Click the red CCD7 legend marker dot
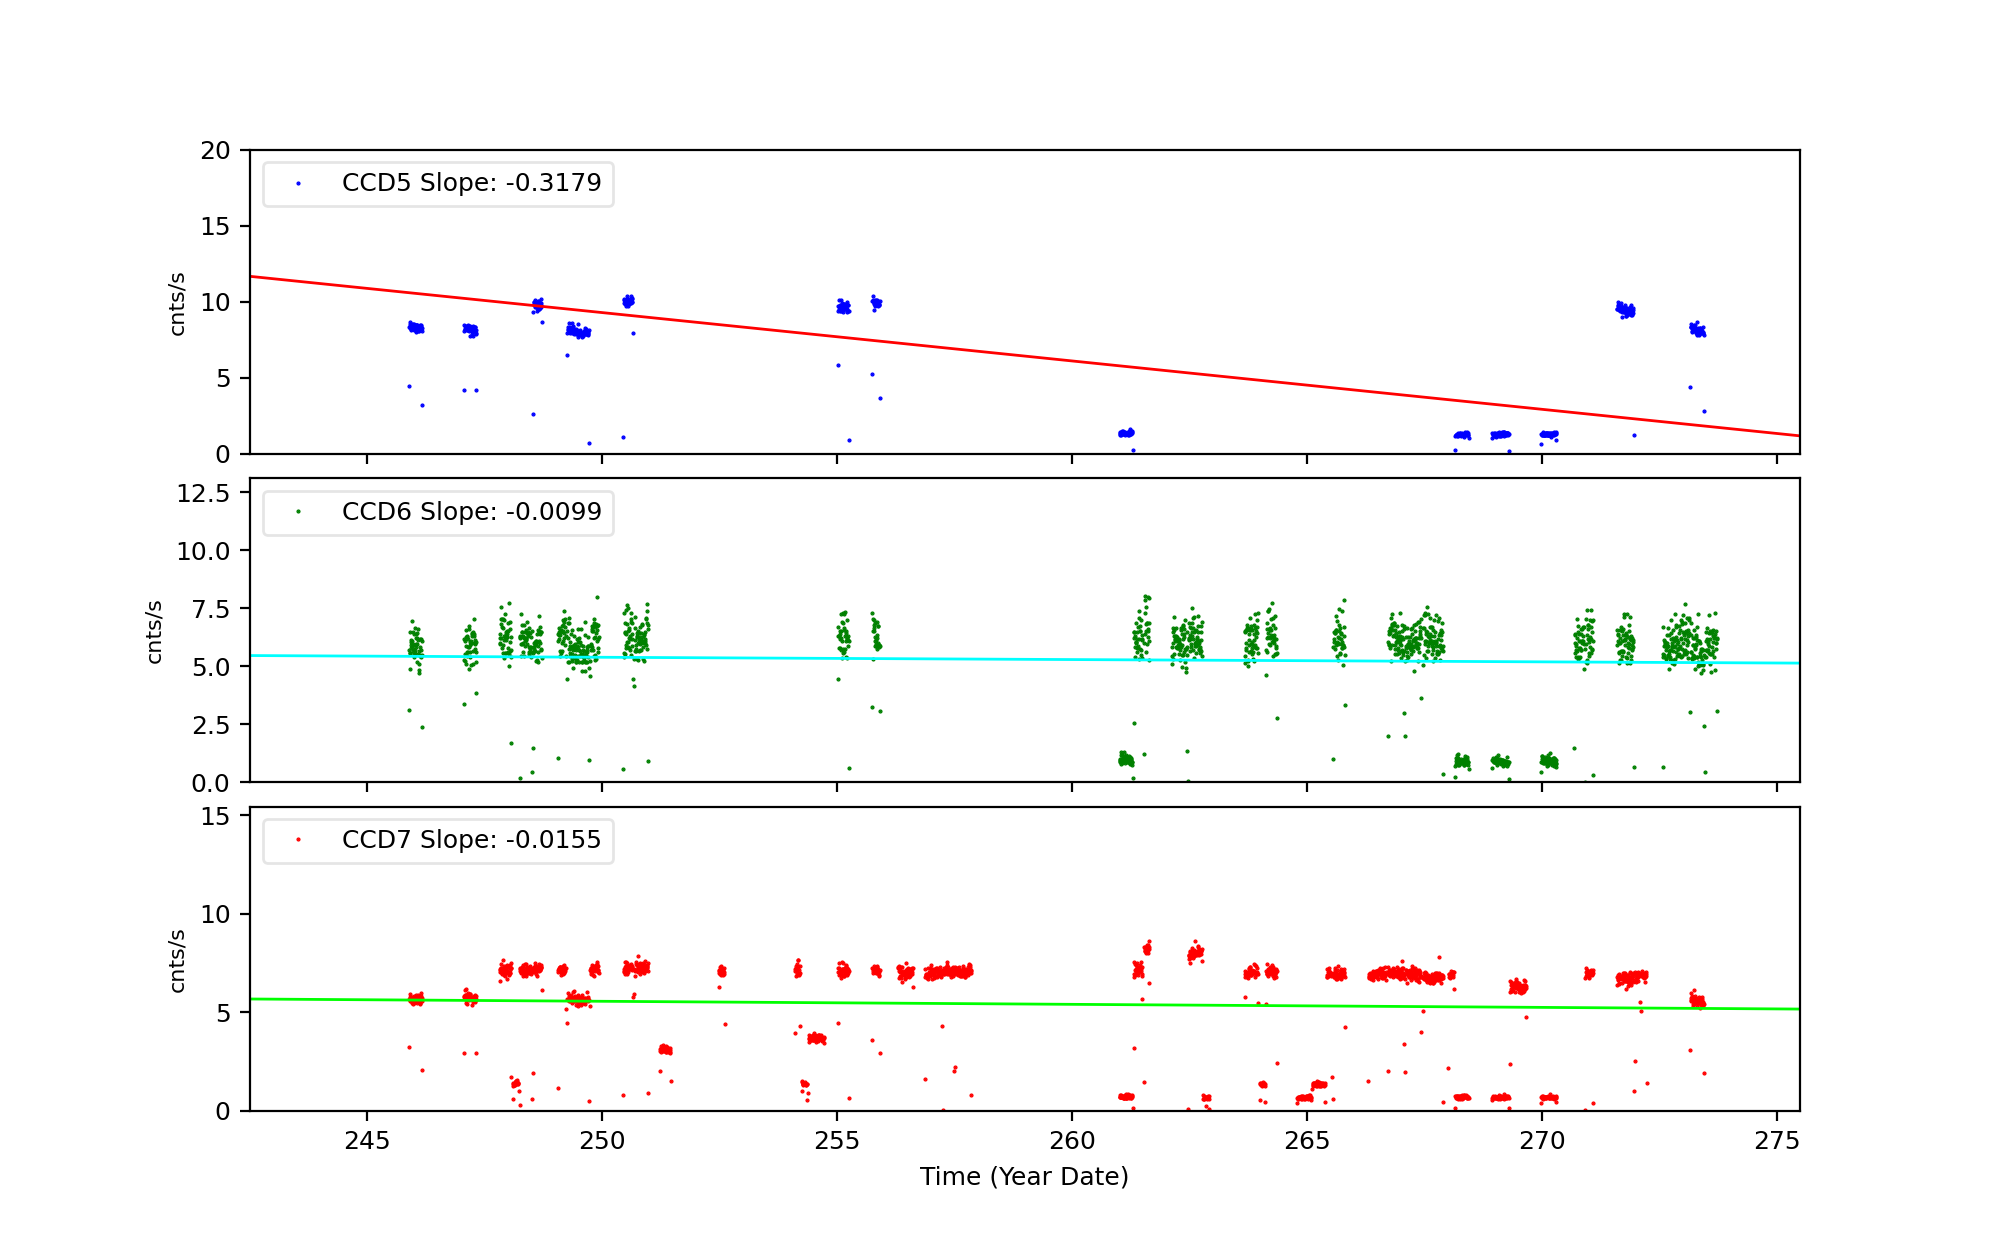The height and width of the screenshot is (1248, 2000). pyautogui.click(x=298, y=840)
